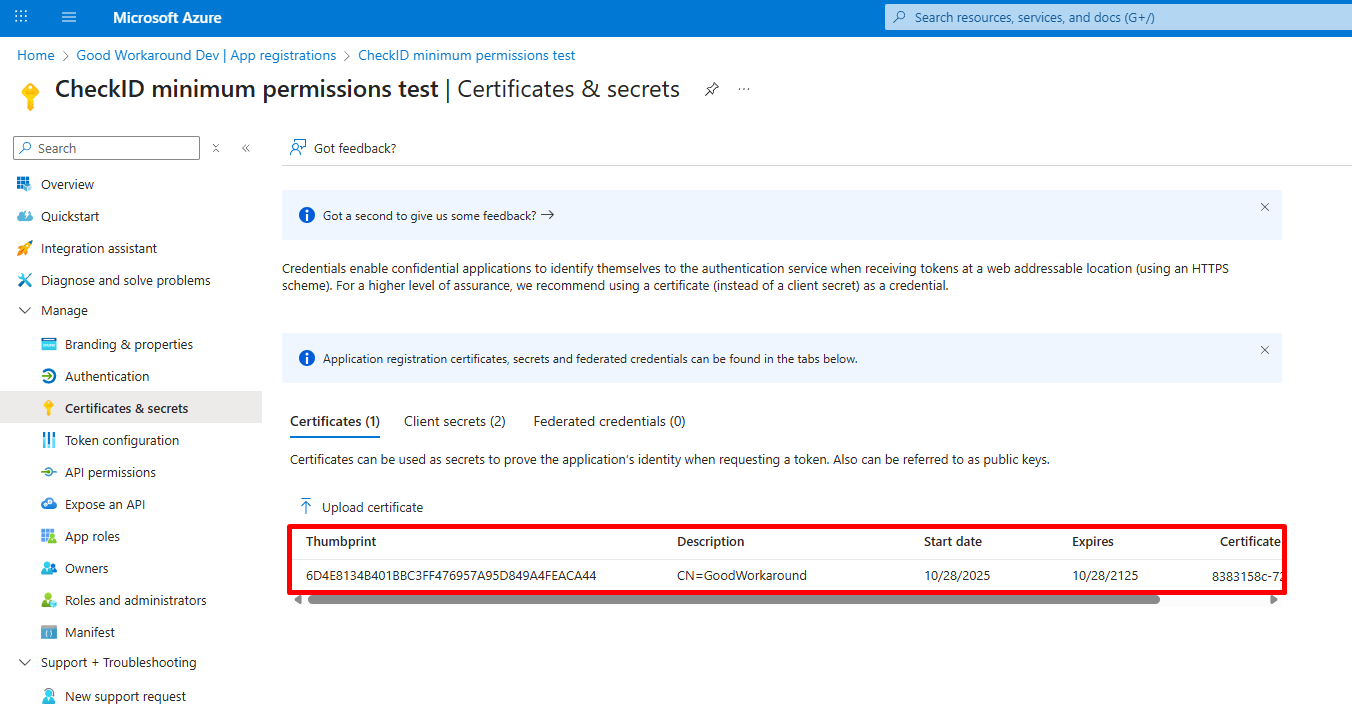
Task: Dismiss the feedback prompt banner
Action: point(1264,207)
